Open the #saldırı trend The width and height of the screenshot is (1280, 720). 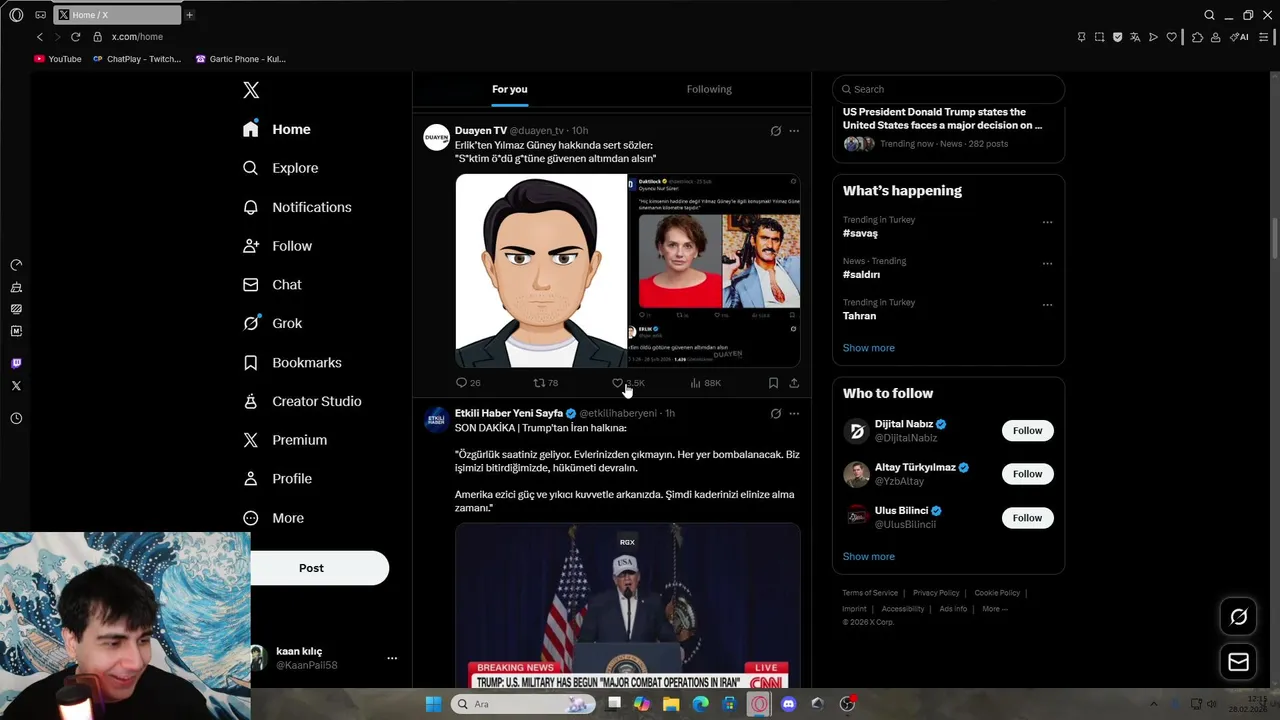click(x=861, y=274)
